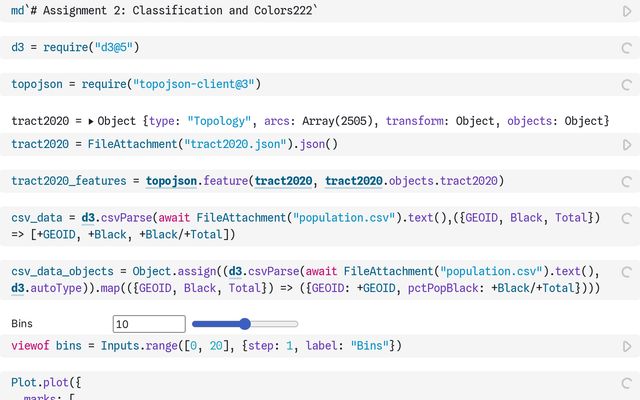
Task: Click the Inputs.range text in bins cell
Action: coord(143,346)
